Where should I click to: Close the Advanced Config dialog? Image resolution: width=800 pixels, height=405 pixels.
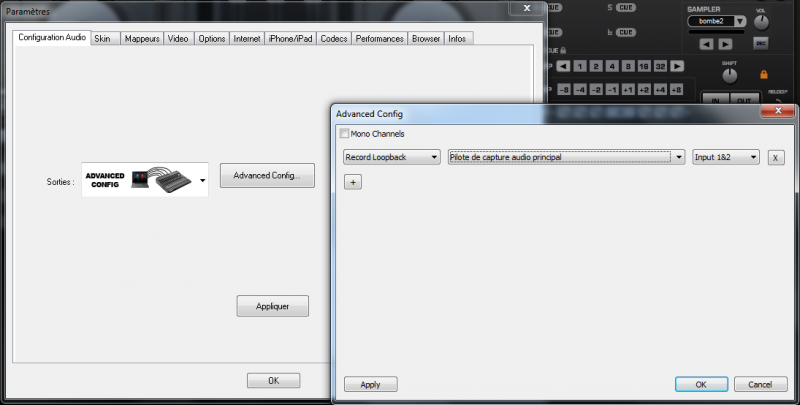778,111
